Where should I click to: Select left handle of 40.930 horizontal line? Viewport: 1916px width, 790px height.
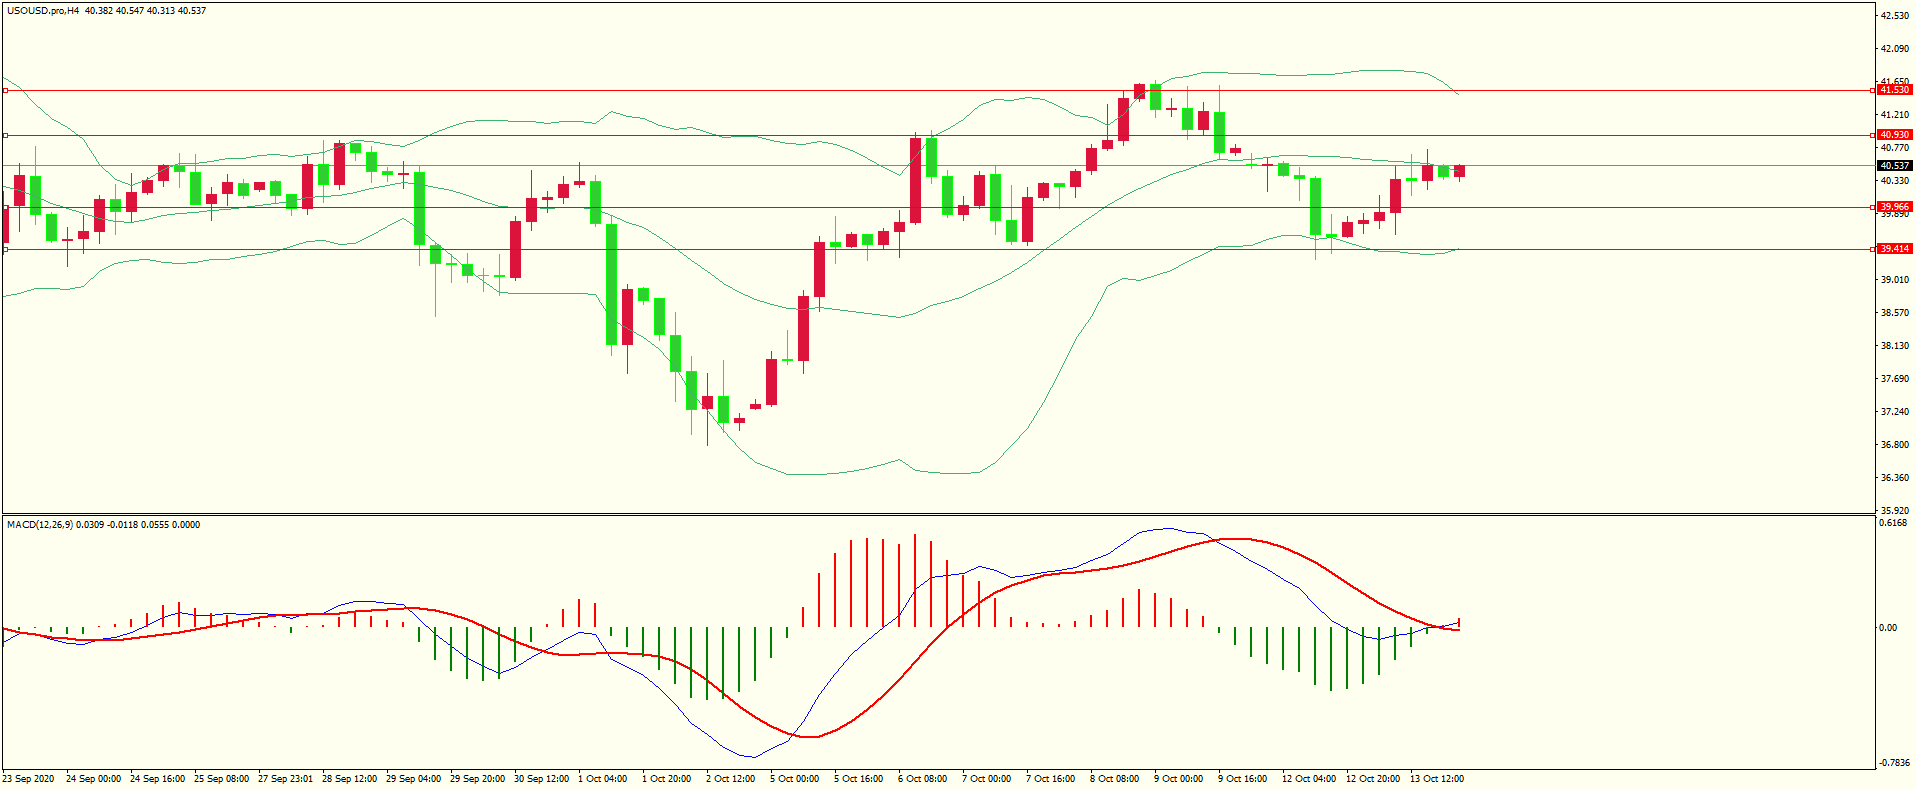click(x=6, y=135)
